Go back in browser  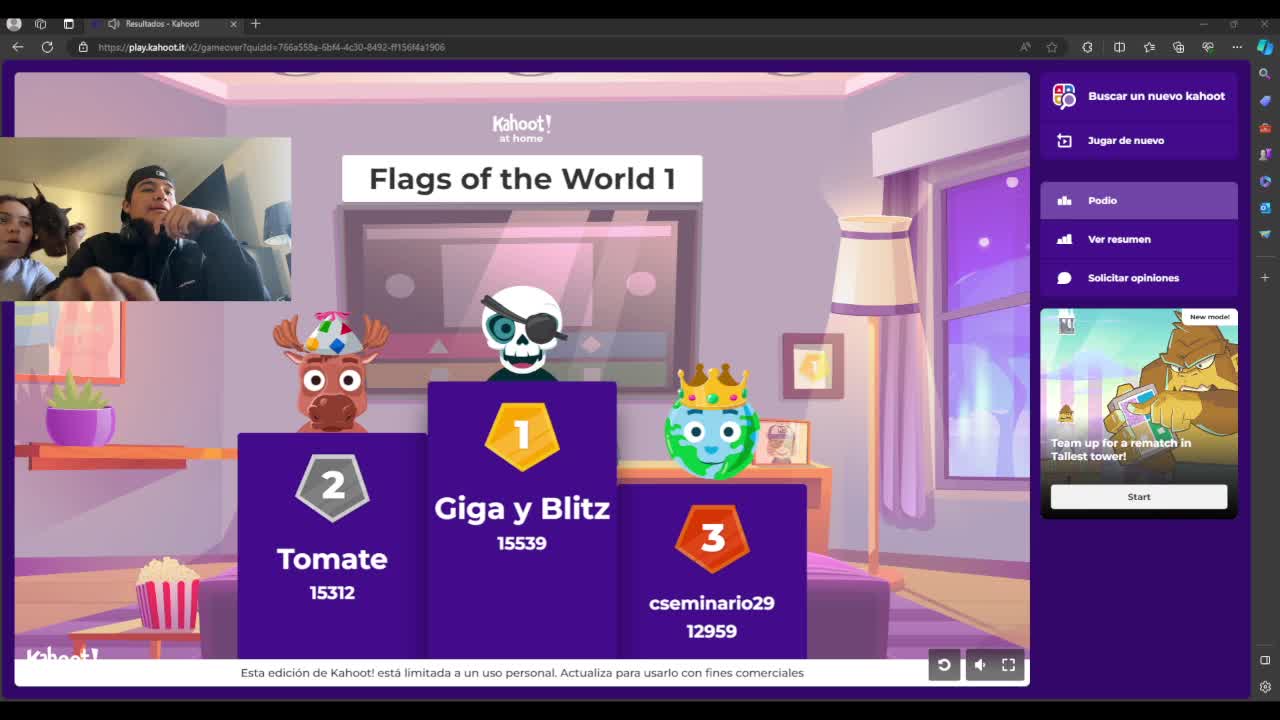coord(17,47)
